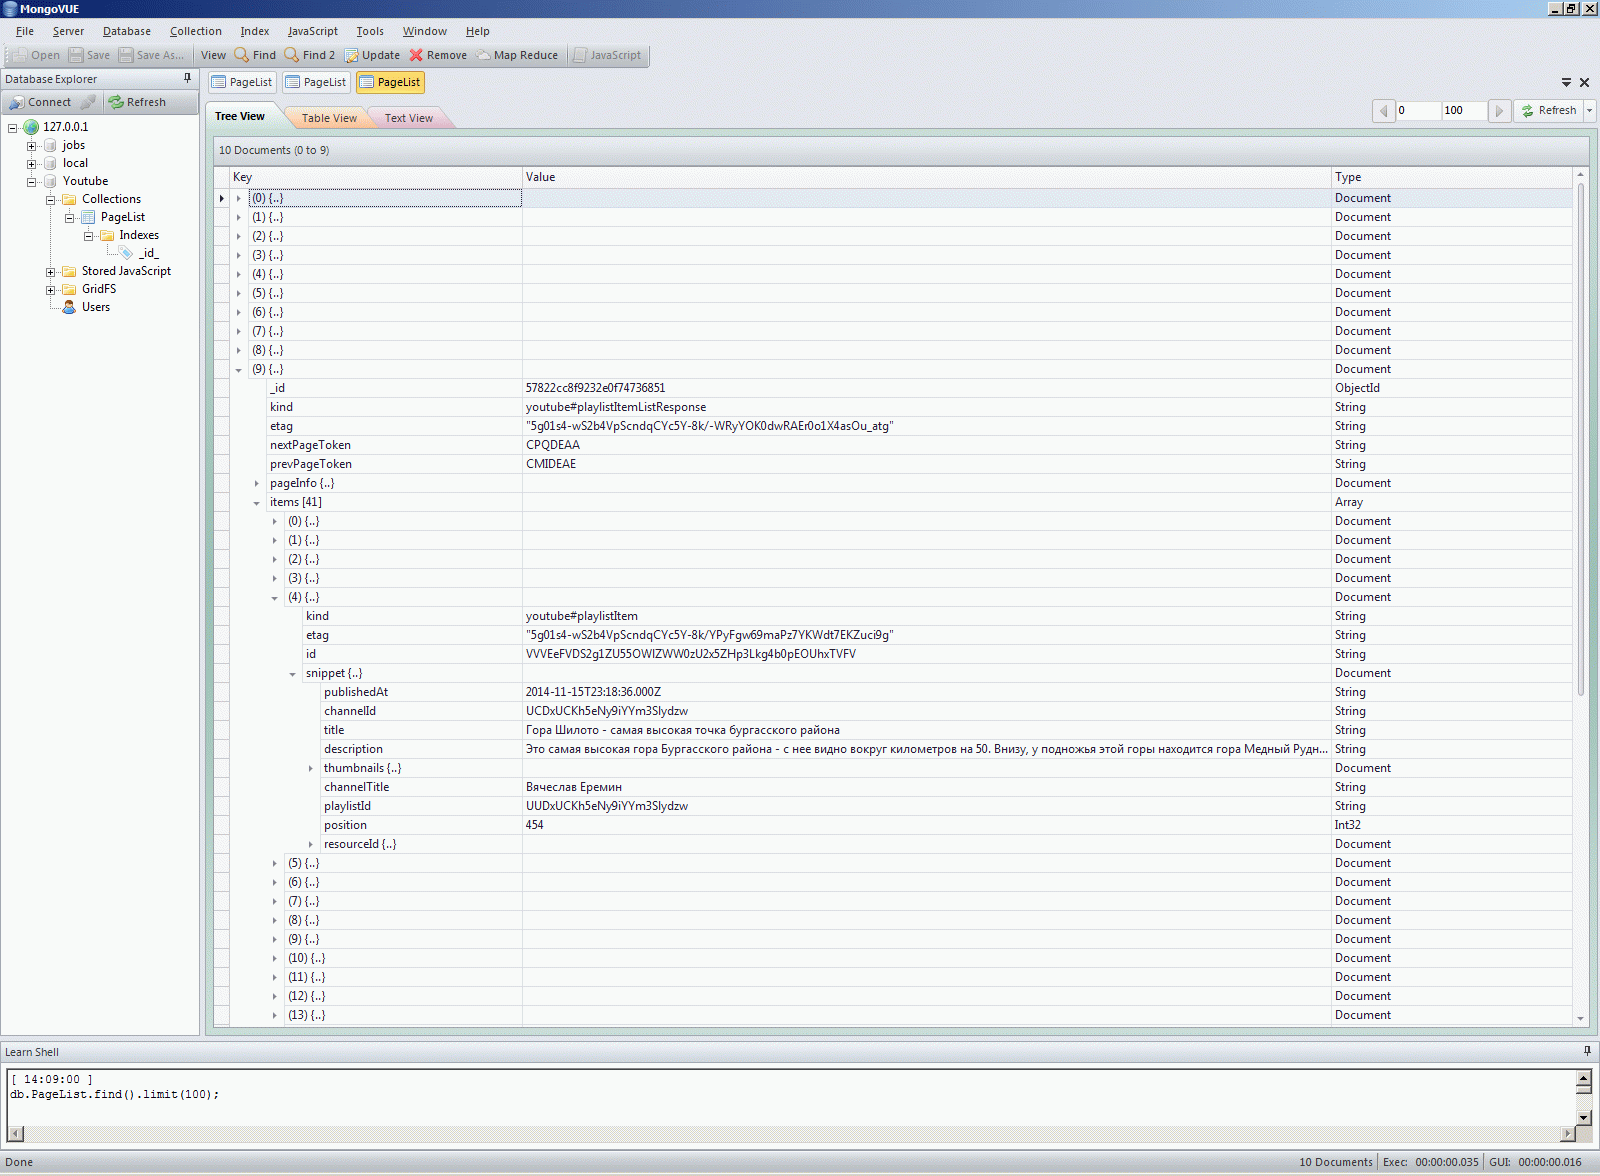Viewport: 1600px width, 1176px height.
Task: Open the Update documents tool
Action: [372, 55]
